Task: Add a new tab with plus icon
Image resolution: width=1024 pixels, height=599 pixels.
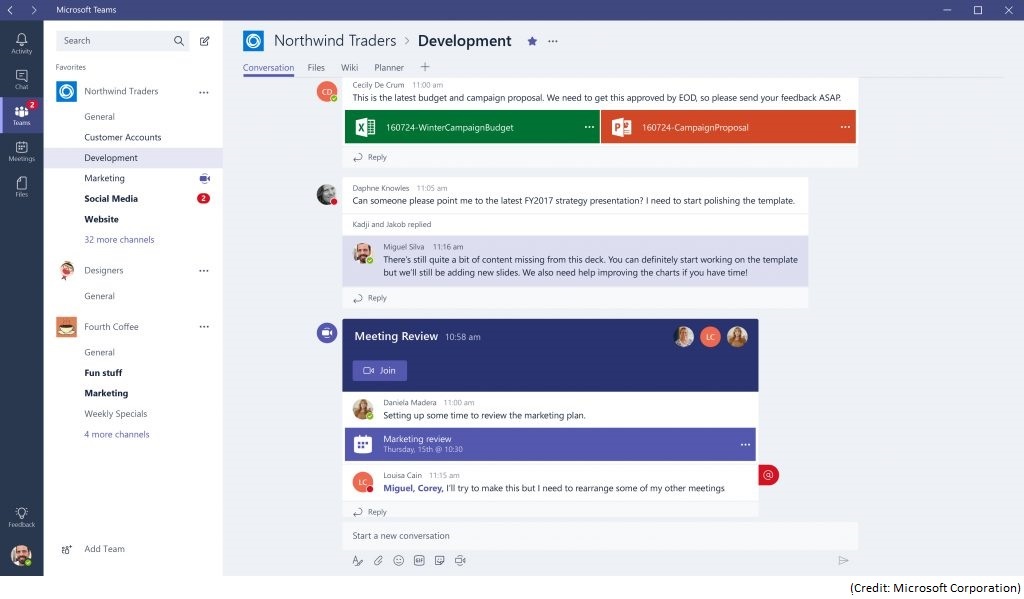Action: coord(425,67)
